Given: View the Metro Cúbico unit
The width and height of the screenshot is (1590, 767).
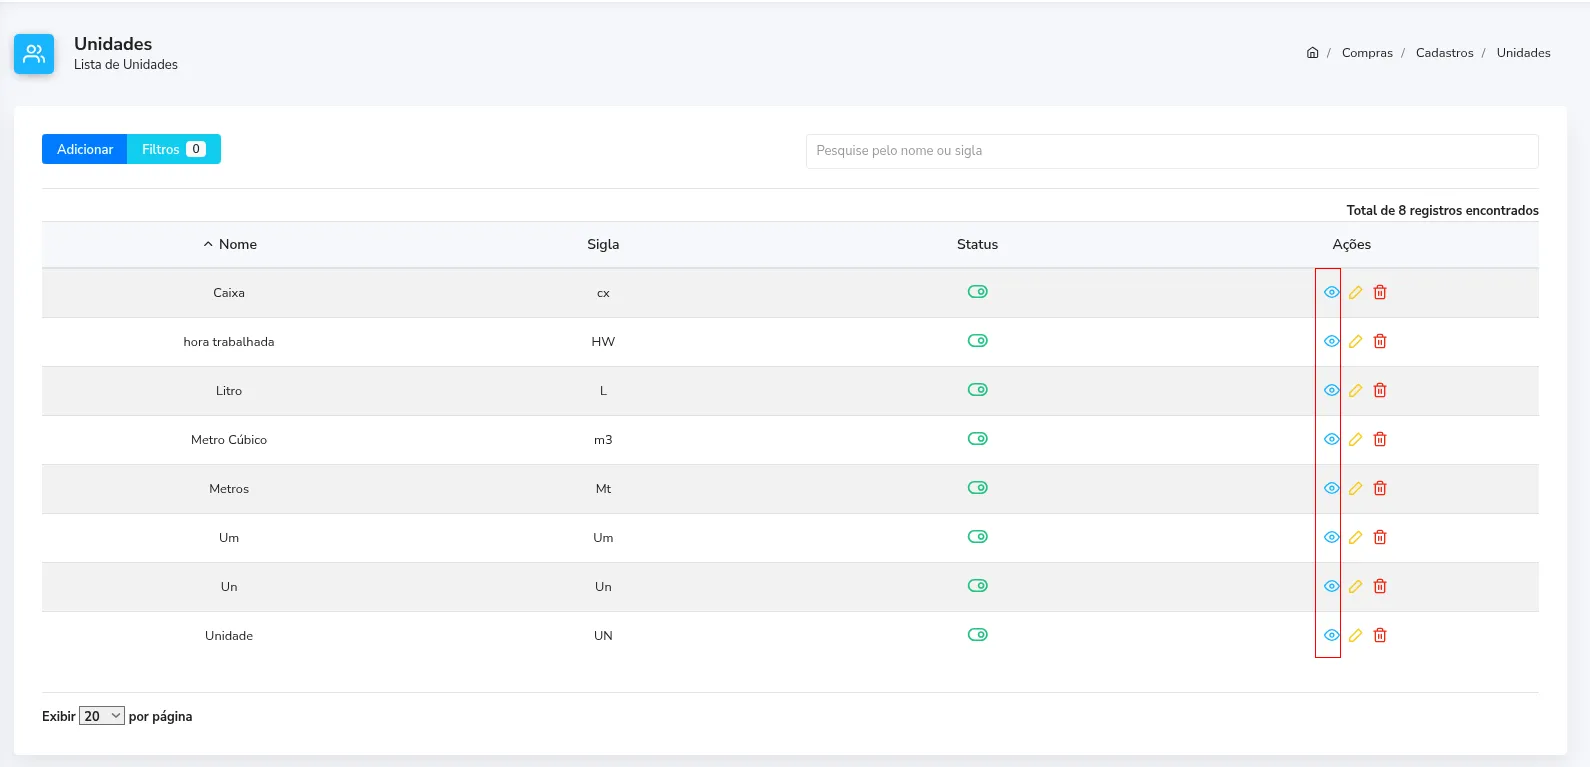Looking at the screenshot, I should pyautogui.click(x=1331, y=439).
